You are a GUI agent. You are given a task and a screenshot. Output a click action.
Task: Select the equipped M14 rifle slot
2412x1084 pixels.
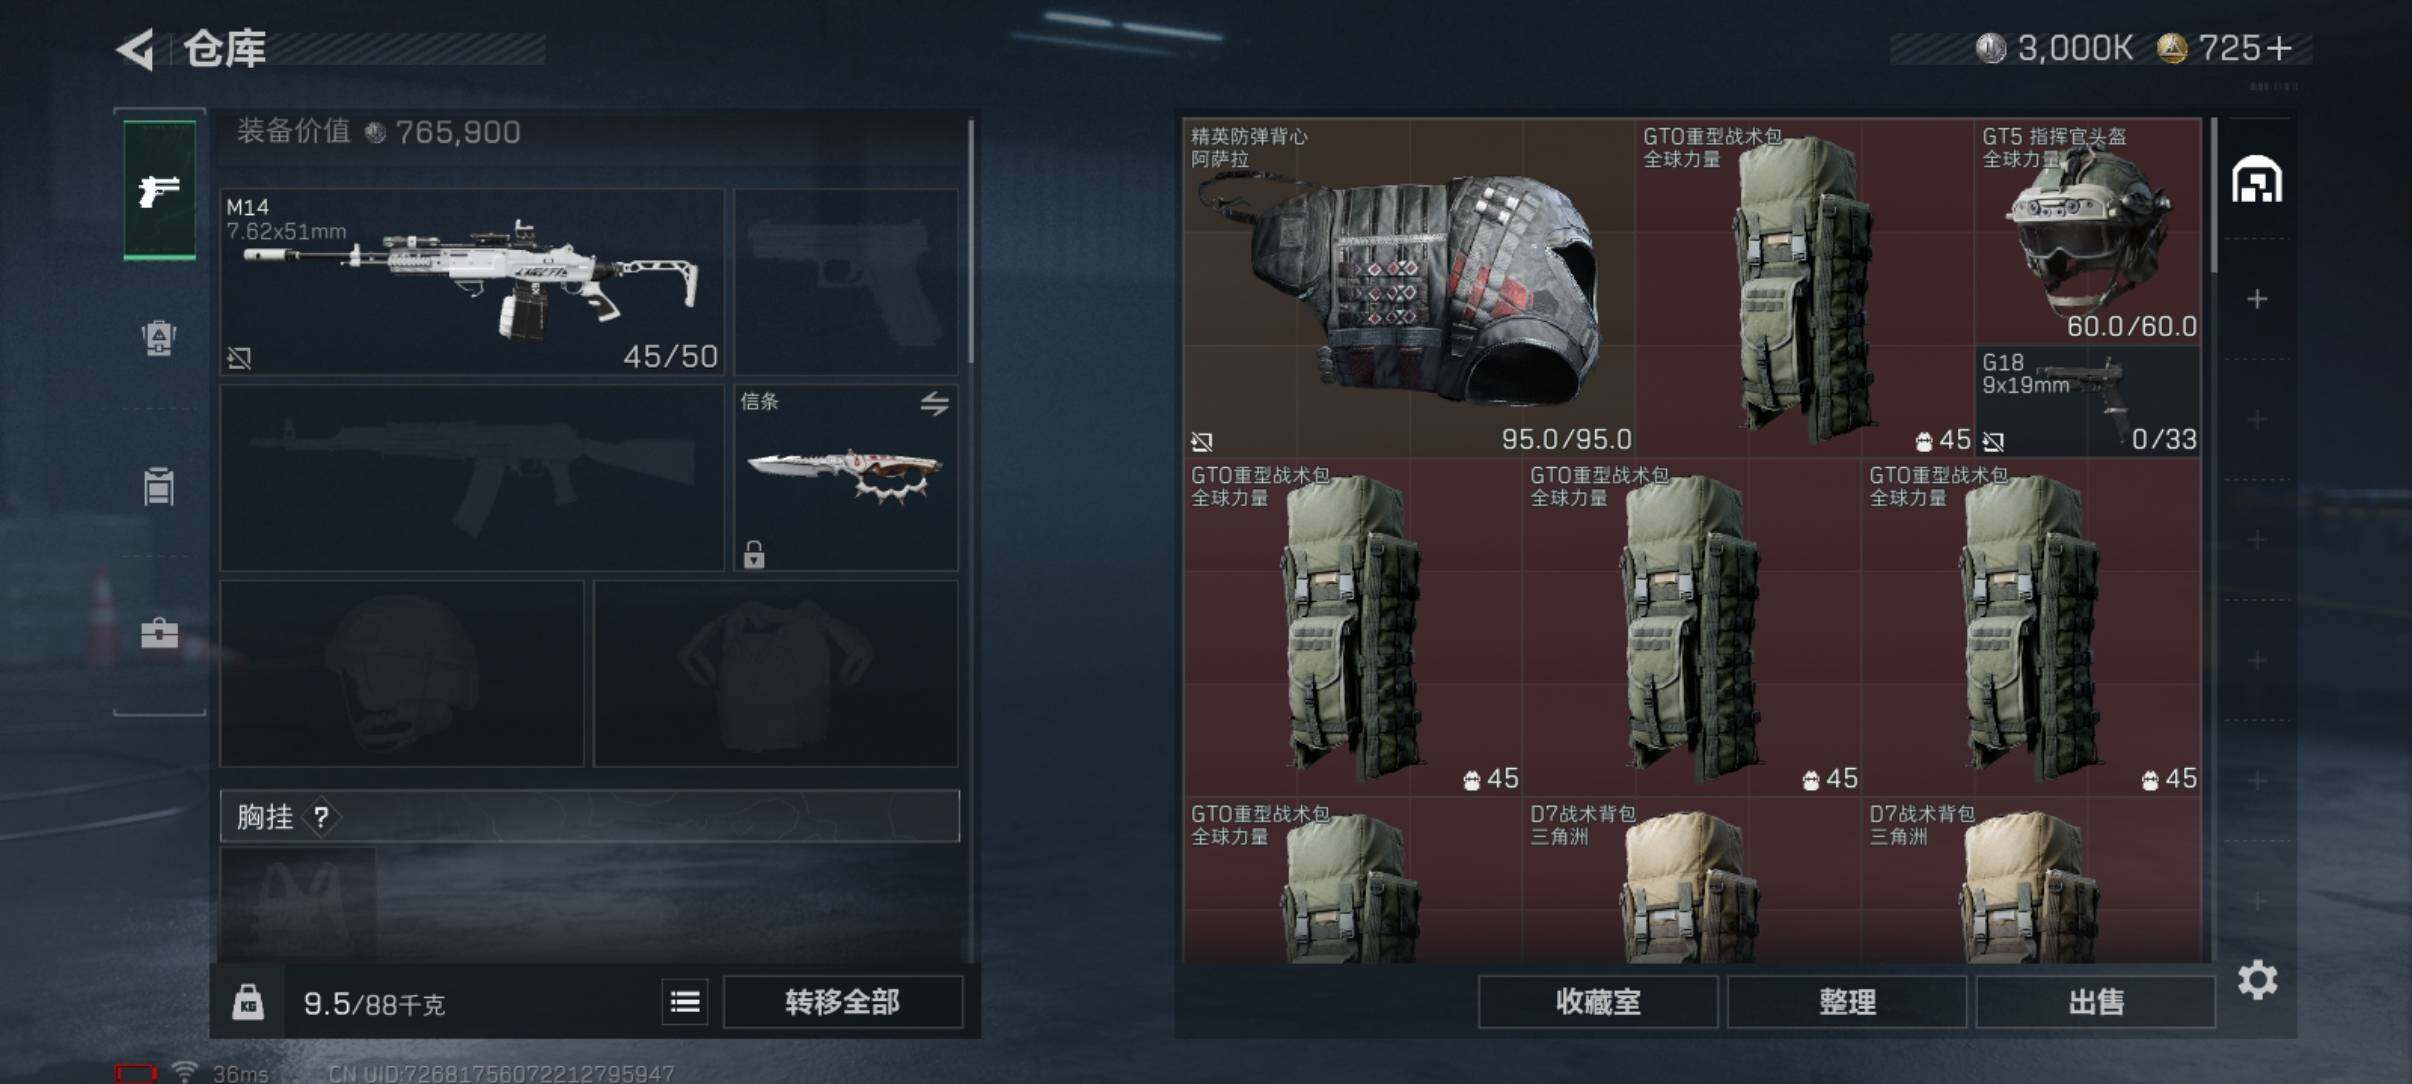tap(472, 282)
